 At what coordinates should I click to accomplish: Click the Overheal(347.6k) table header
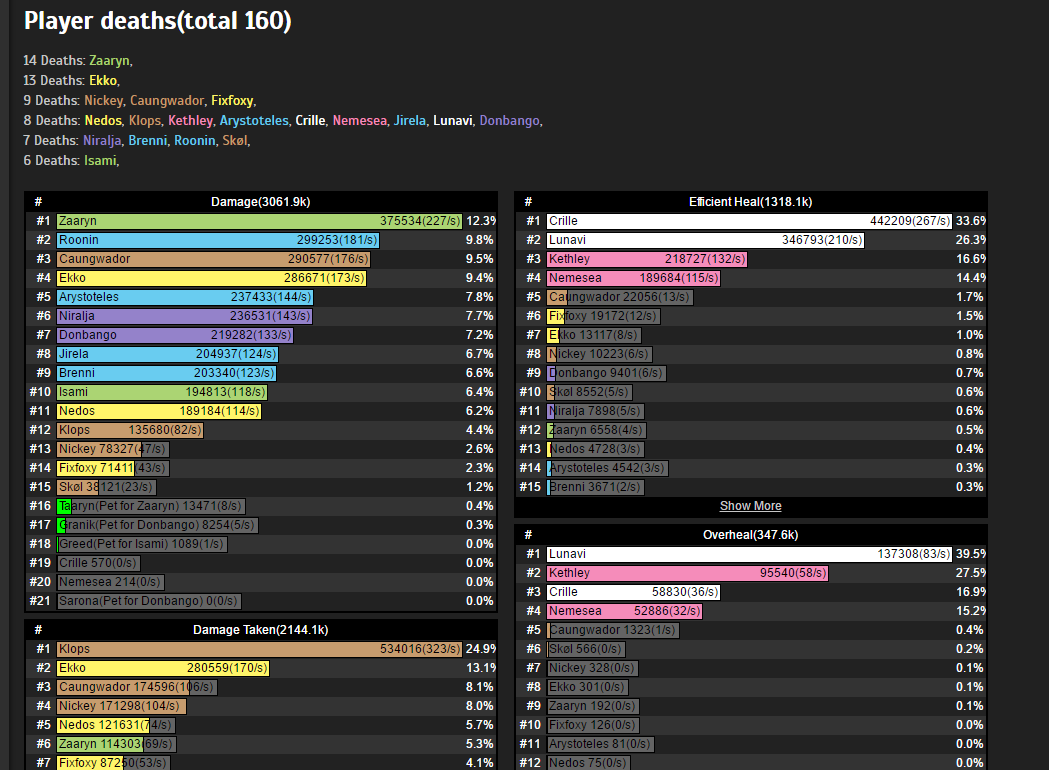point(750,535)
